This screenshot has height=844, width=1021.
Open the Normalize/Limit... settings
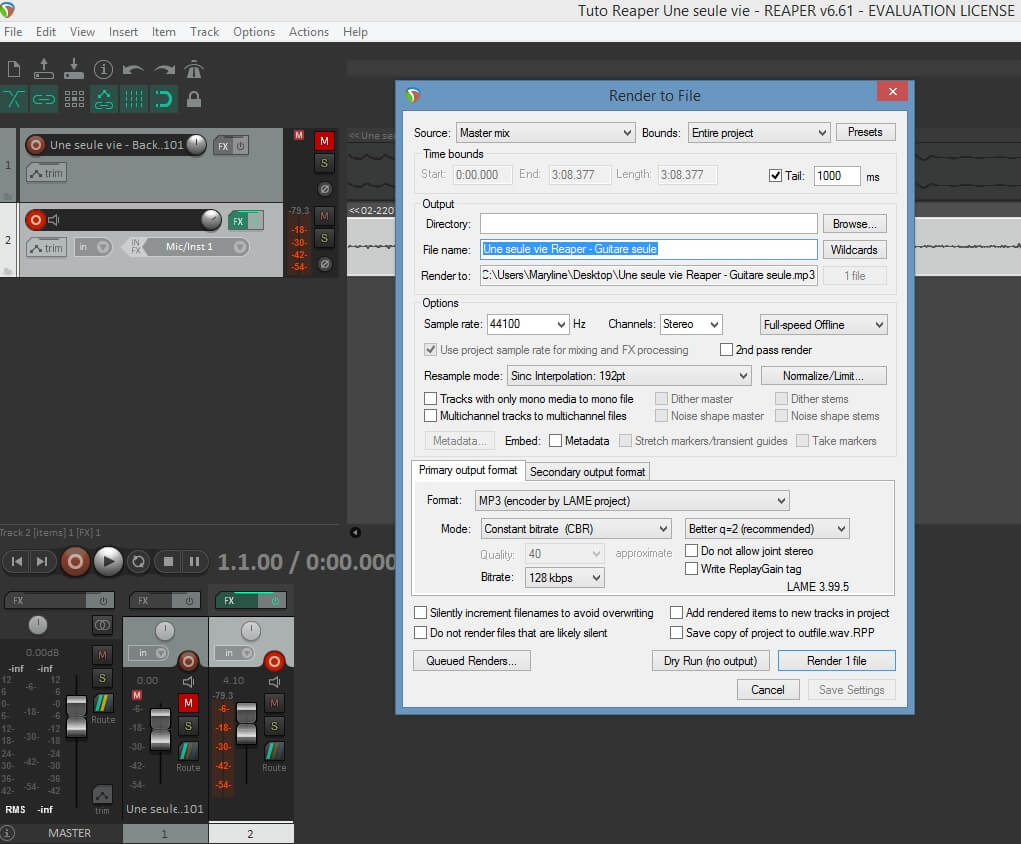point(823,376)
